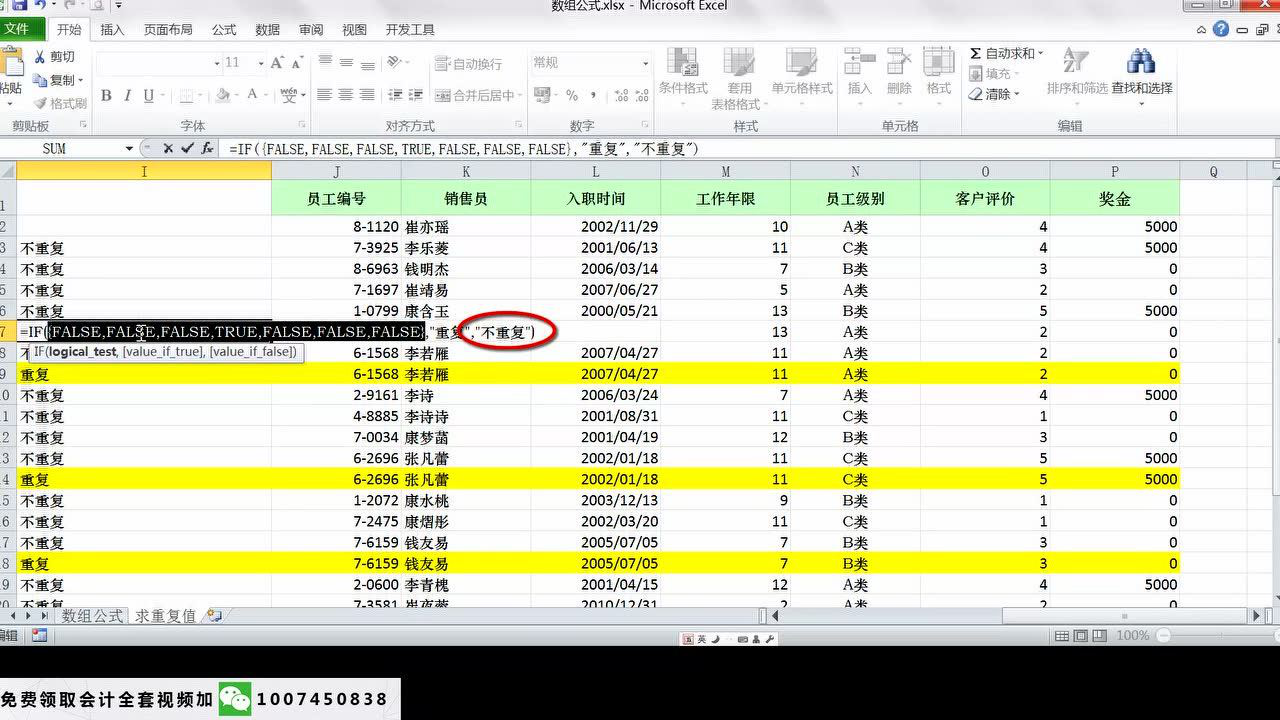Click the 文件 file button
The image size is (1280, 720).
[x=17, y=29]
